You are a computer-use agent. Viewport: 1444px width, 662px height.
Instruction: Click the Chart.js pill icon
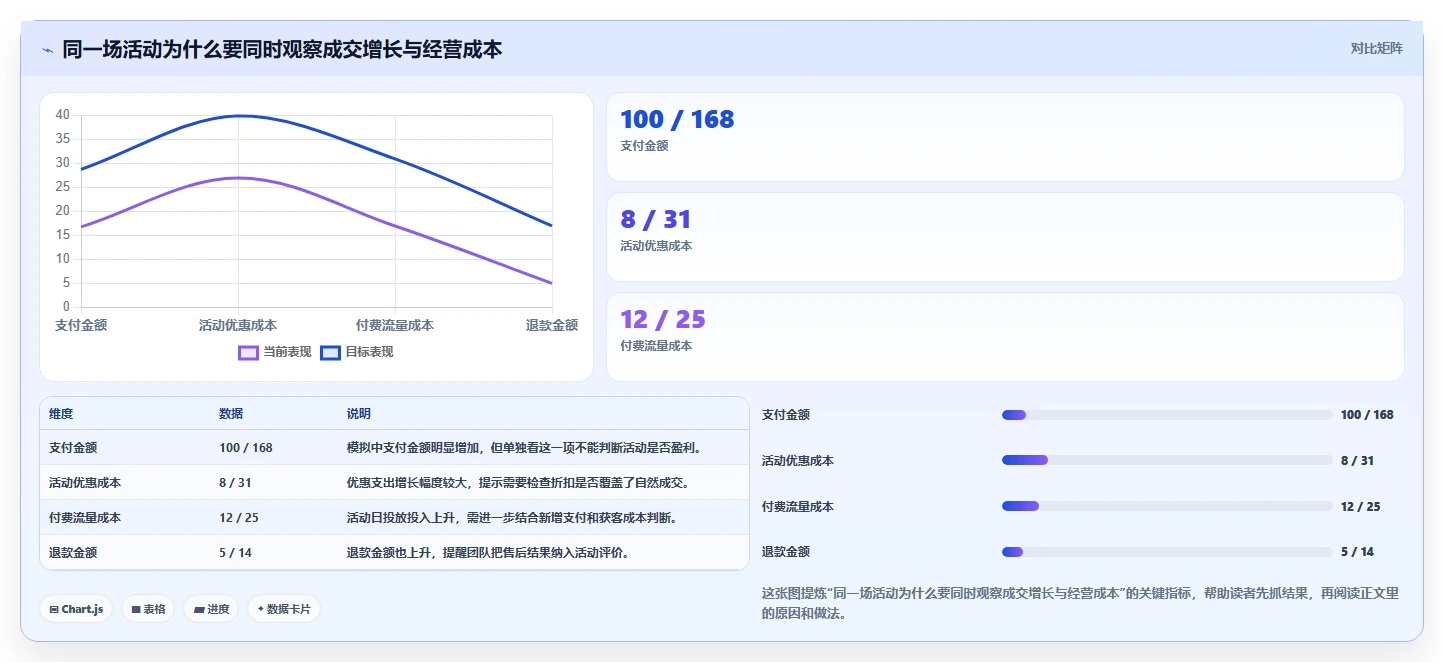(x=53, y=609)
